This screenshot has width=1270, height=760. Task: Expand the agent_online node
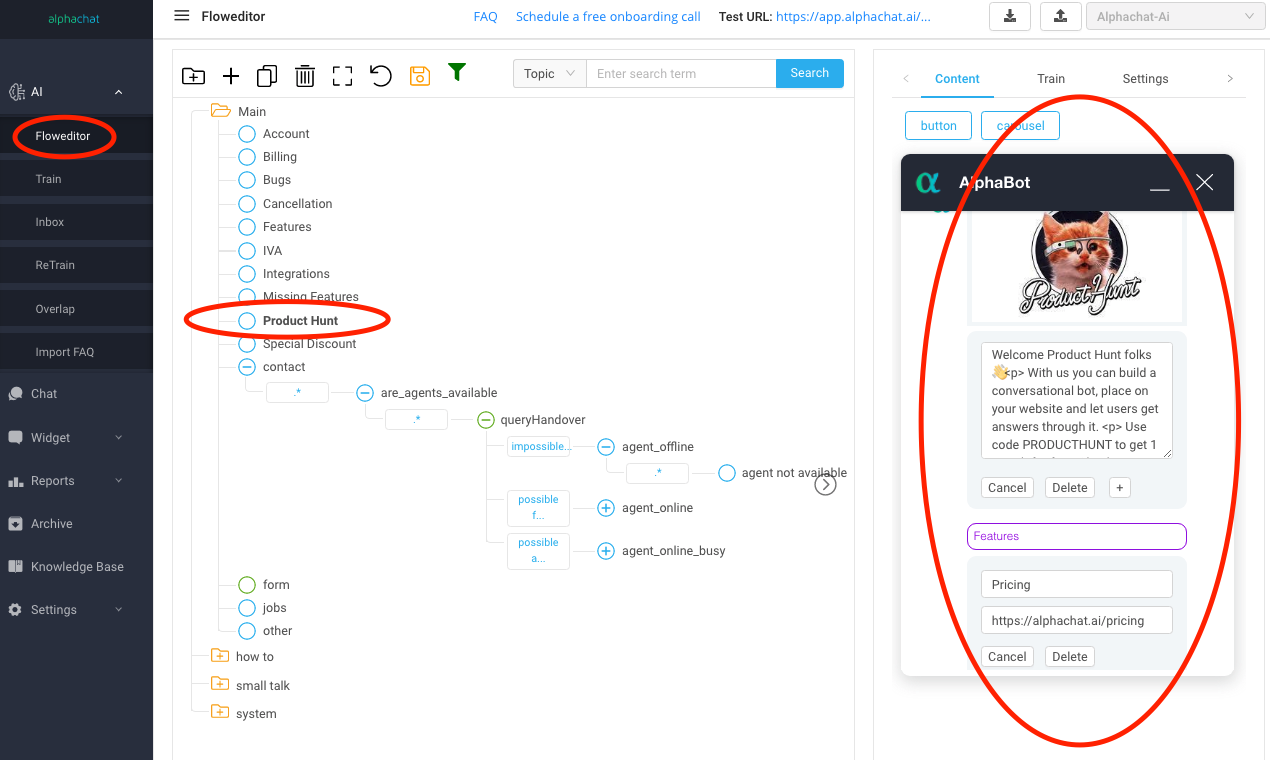pyautogui.click(x=606, y=508)
